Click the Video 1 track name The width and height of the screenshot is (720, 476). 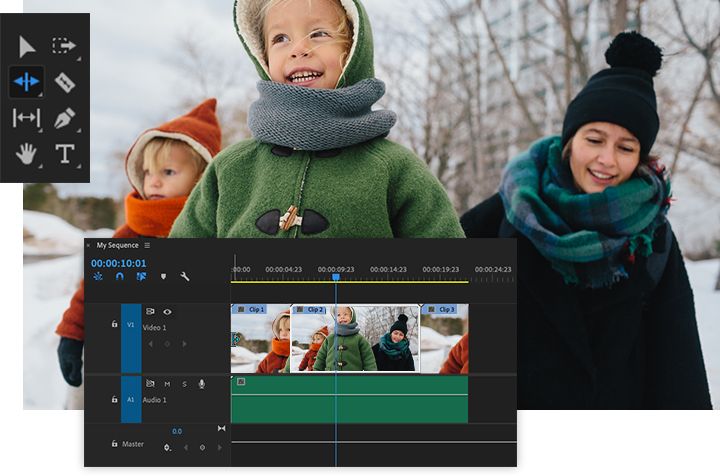tap(154, 328)
